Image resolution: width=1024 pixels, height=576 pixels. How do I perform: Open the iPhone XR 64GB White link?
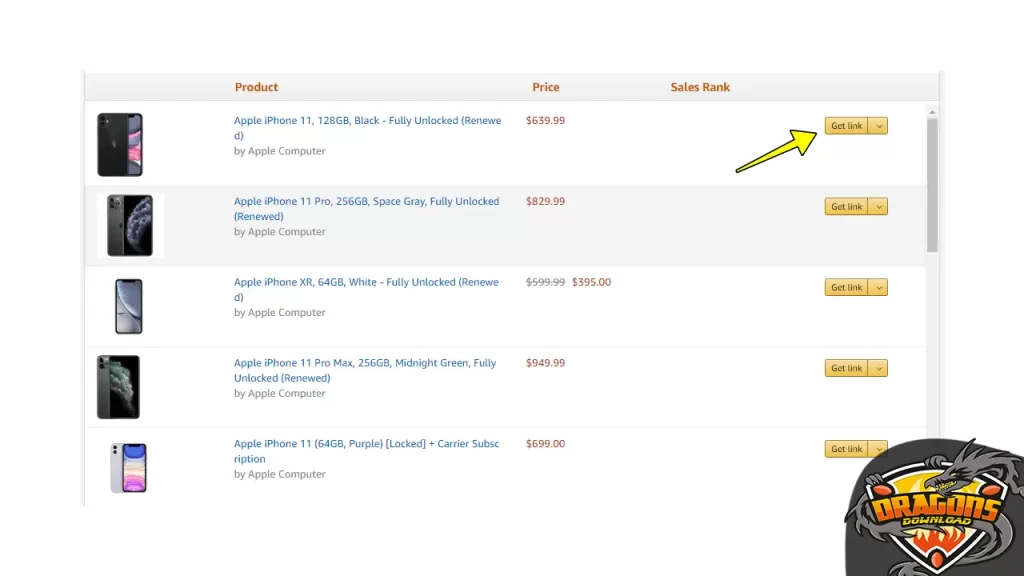click(x=366, y=283)
